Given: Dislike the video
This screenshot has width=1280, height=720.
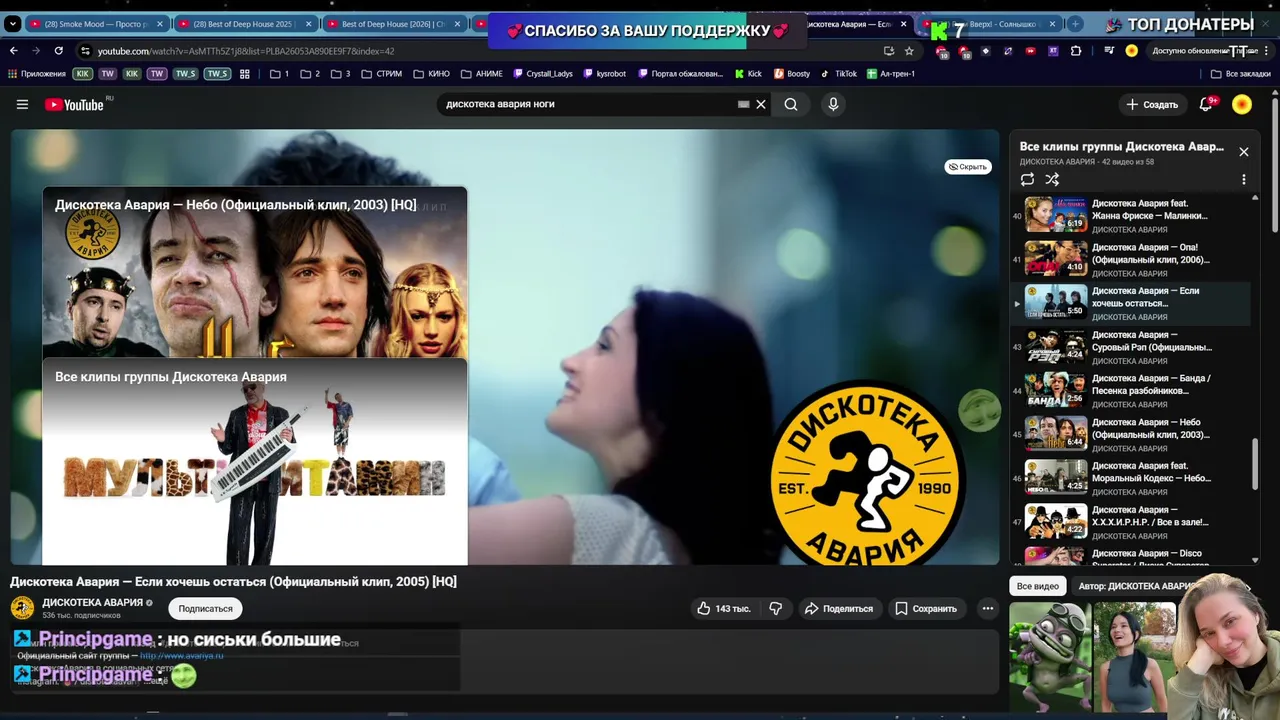Looking at the screenshot, I should coord(775,608).
